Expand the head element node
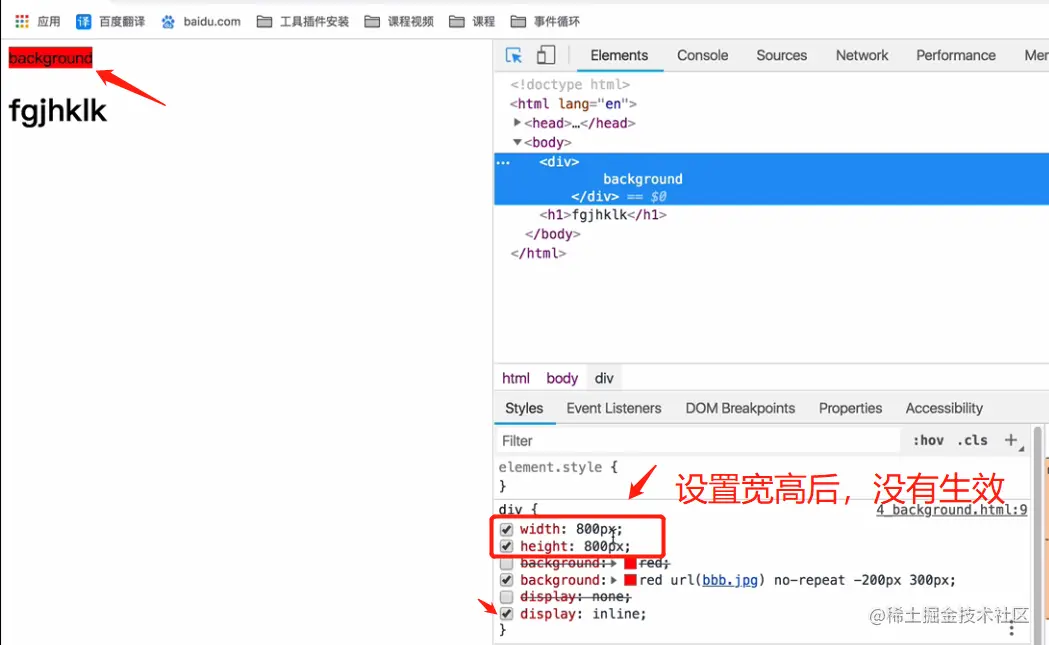Image resolution: width=1049 pixels, height=645 pixels. 516,122
